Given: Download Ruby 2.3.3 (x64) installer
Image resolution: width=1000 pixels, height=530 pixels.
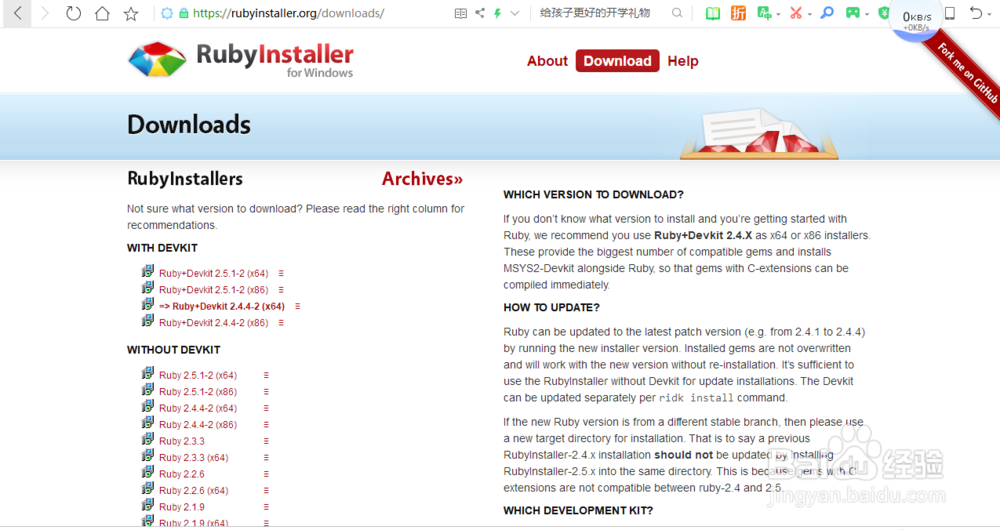Looking at the screenshot, I should 193,458.
